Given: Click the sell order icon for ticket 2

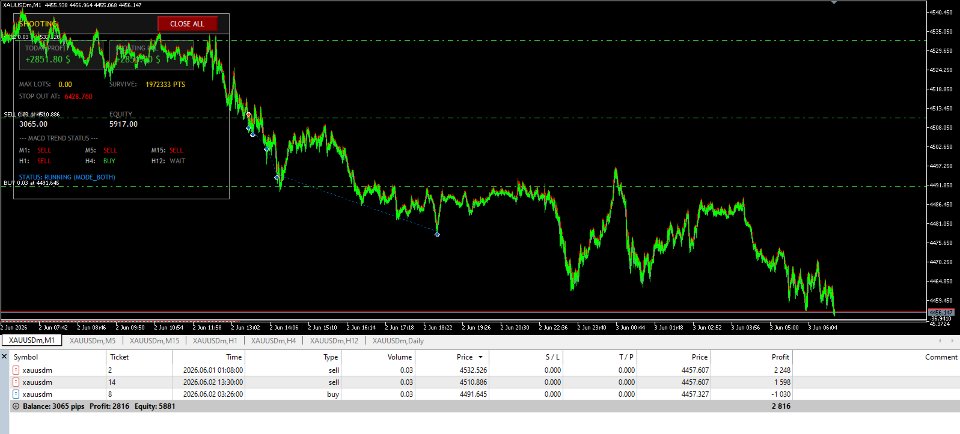Looking at the screenshot, I should coord(16,370).
